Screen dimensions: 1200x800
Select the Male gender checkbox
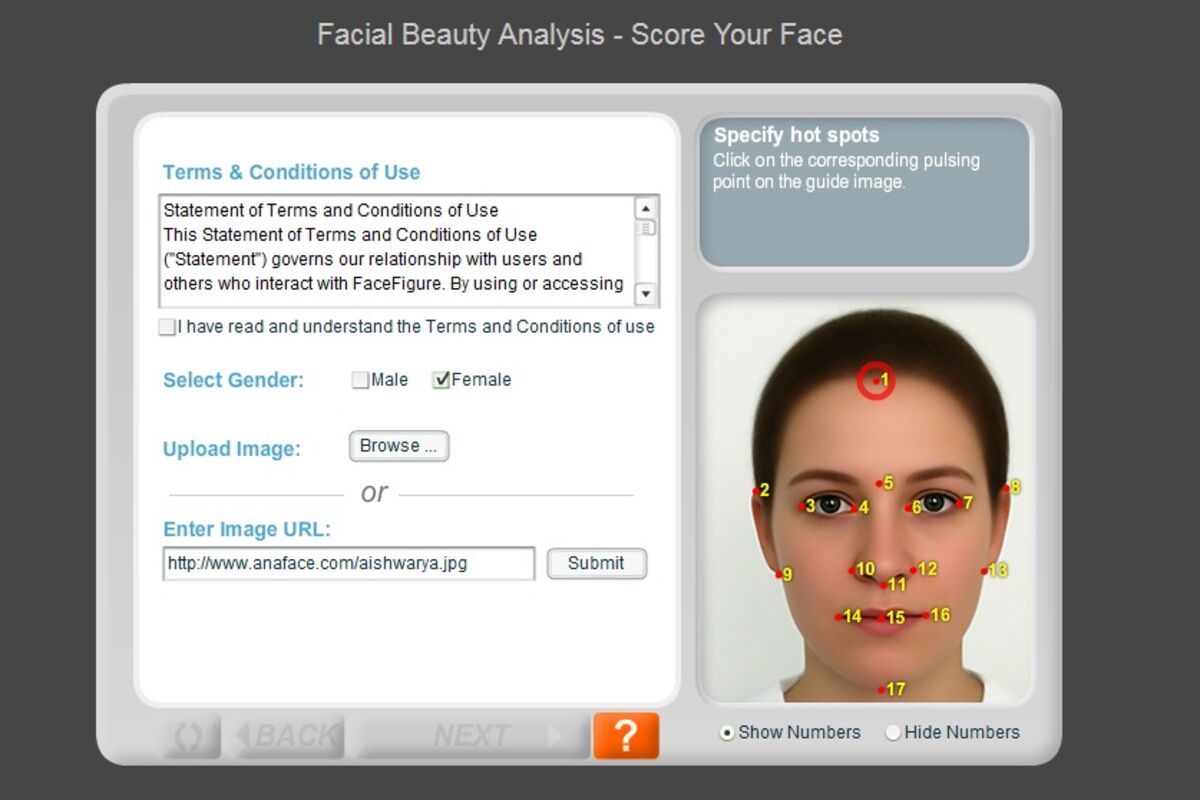click(x=360, y=380)
